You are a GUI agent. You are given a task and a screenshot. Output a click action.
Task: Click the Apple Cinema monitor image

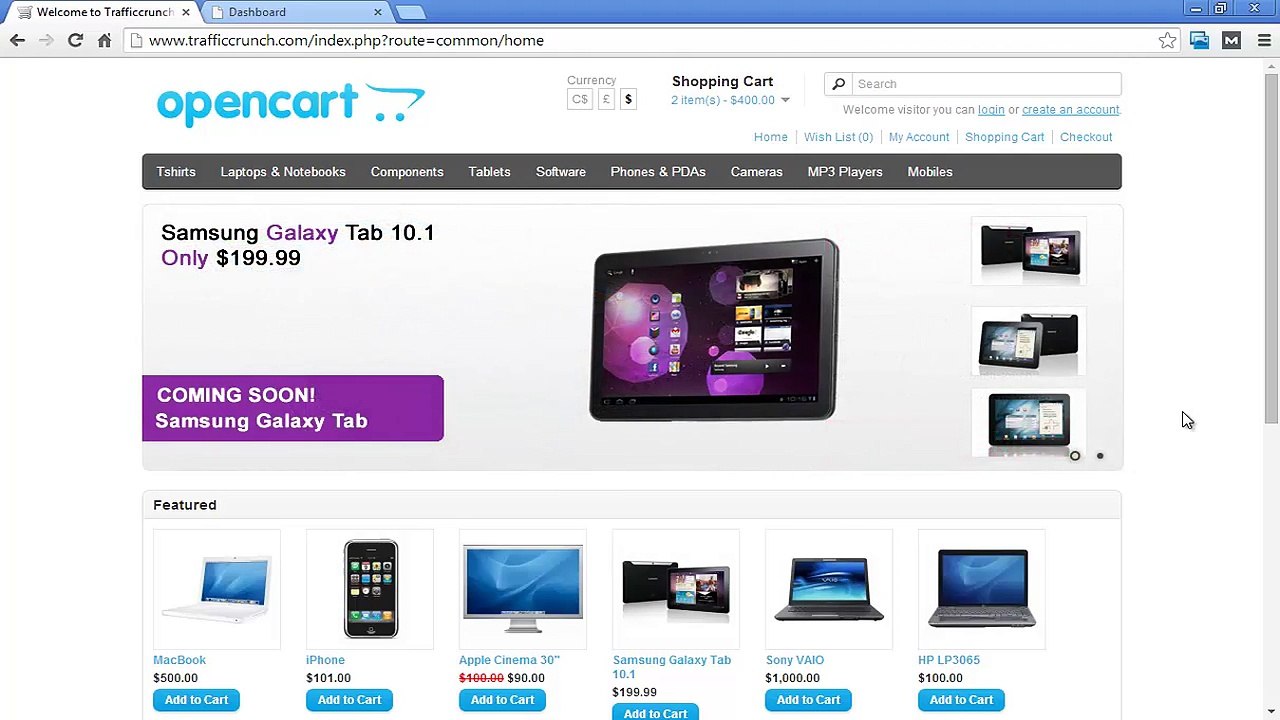[523, 589]
